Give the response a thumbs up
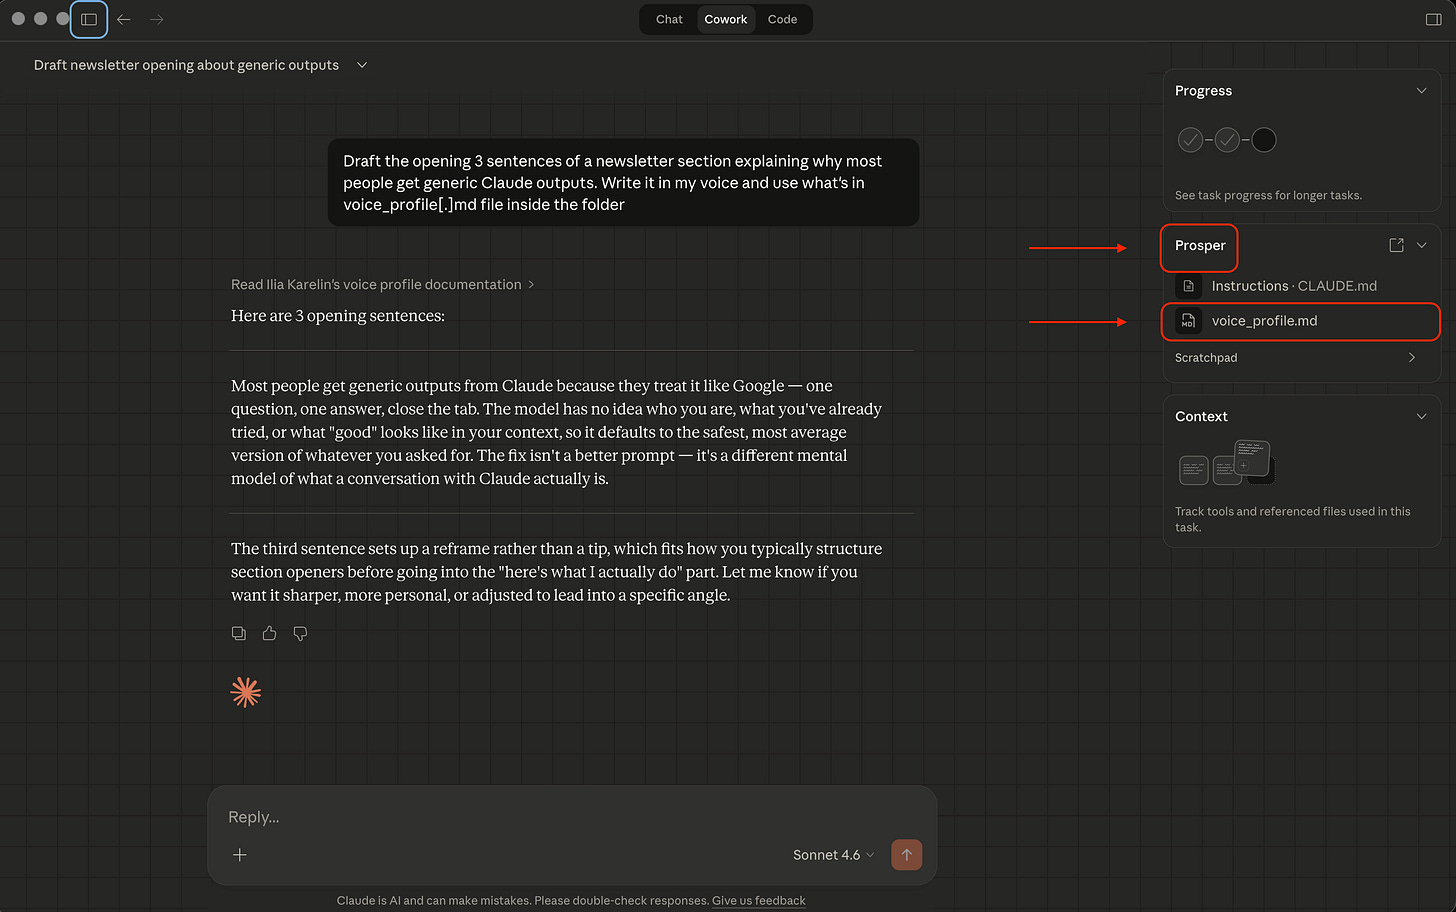The width and height of the screenshot is (1456, 912). tap(269, 633)
